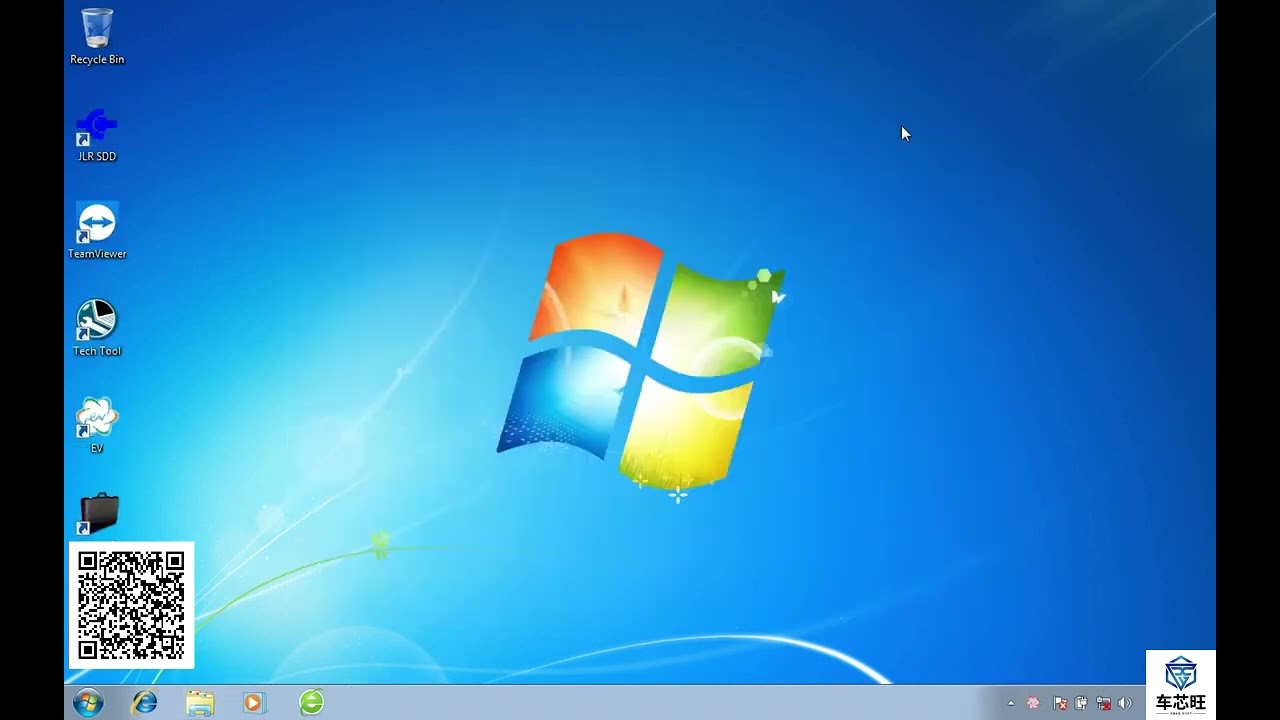Launch Internet Explorer from the taskbar
The image size is (1280, 720).
pos(145,703)
